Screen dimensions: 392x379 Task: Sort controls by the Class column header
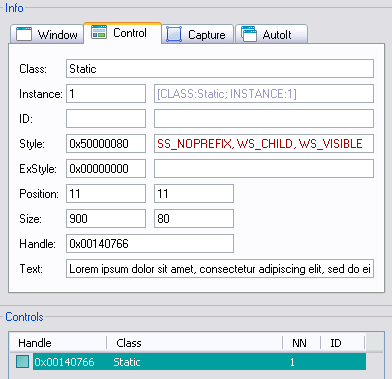coord(195,343)
